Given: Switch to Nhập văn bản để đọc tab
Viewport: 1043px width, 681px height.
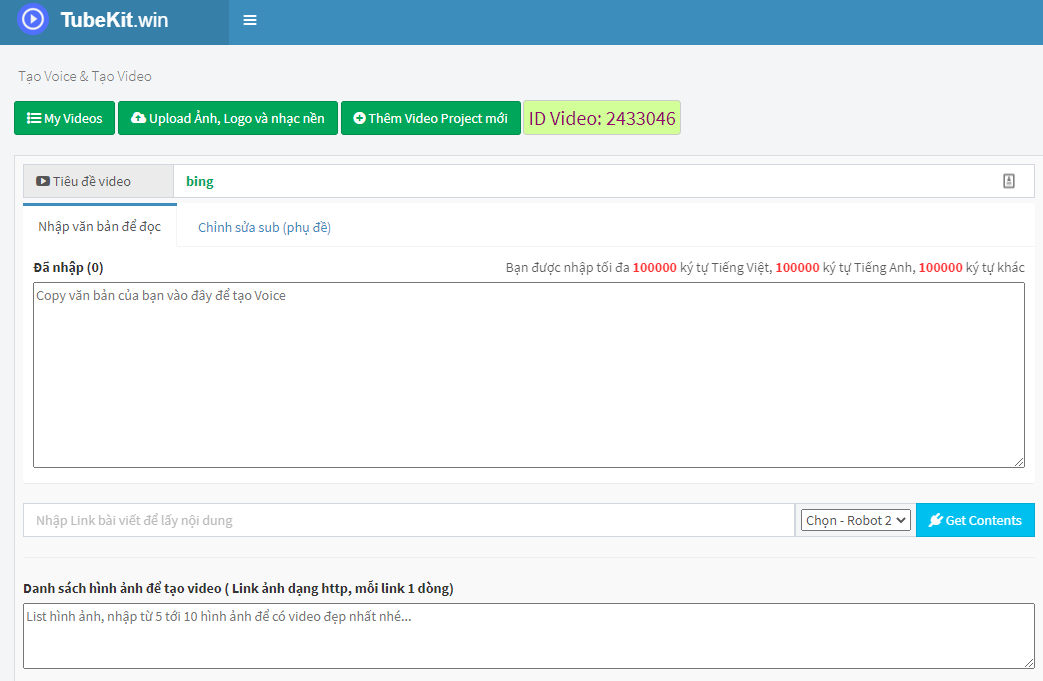Looking at the screenshot, I should tap(99, 227).
